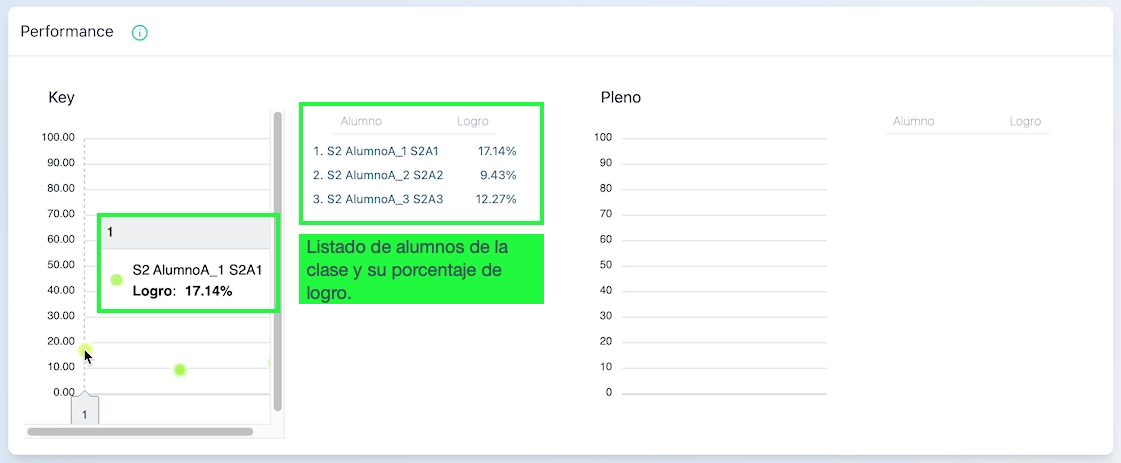
Task: Sort by the Logro header in the Pleno table
Action: pyautogui.click(x=1025, y=121)
